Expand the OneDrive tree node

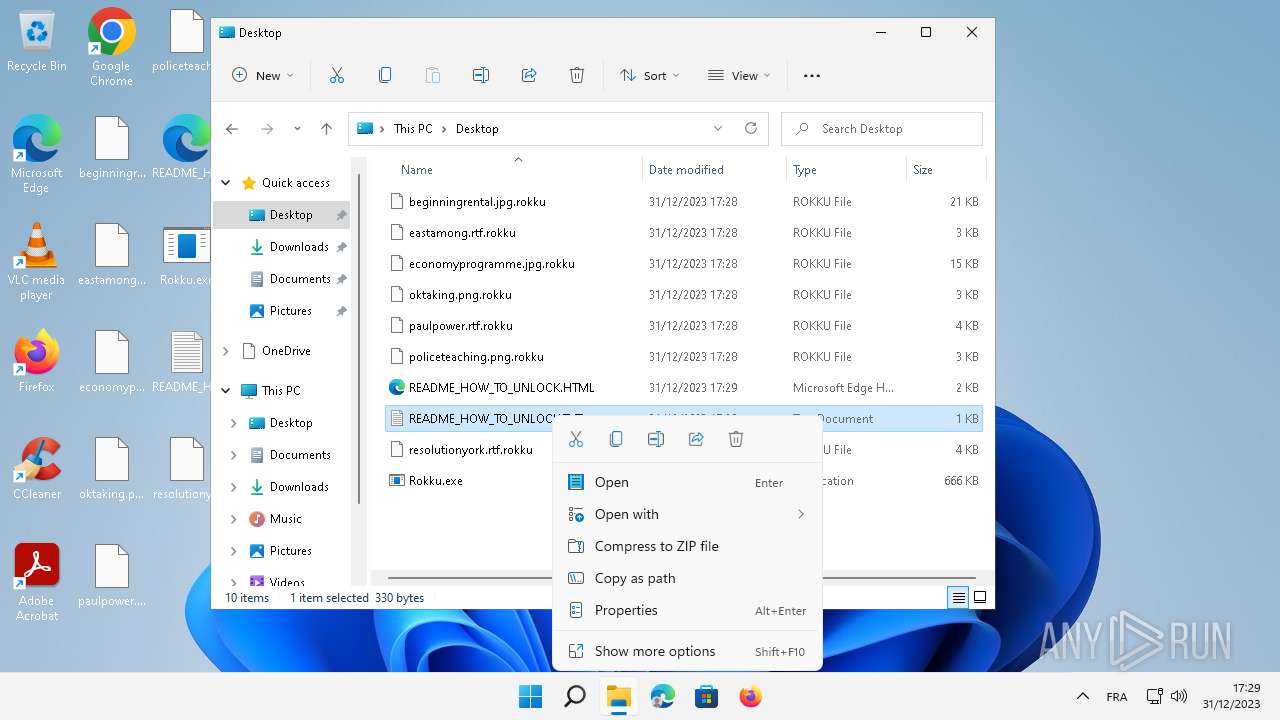(x=226, y=351)
